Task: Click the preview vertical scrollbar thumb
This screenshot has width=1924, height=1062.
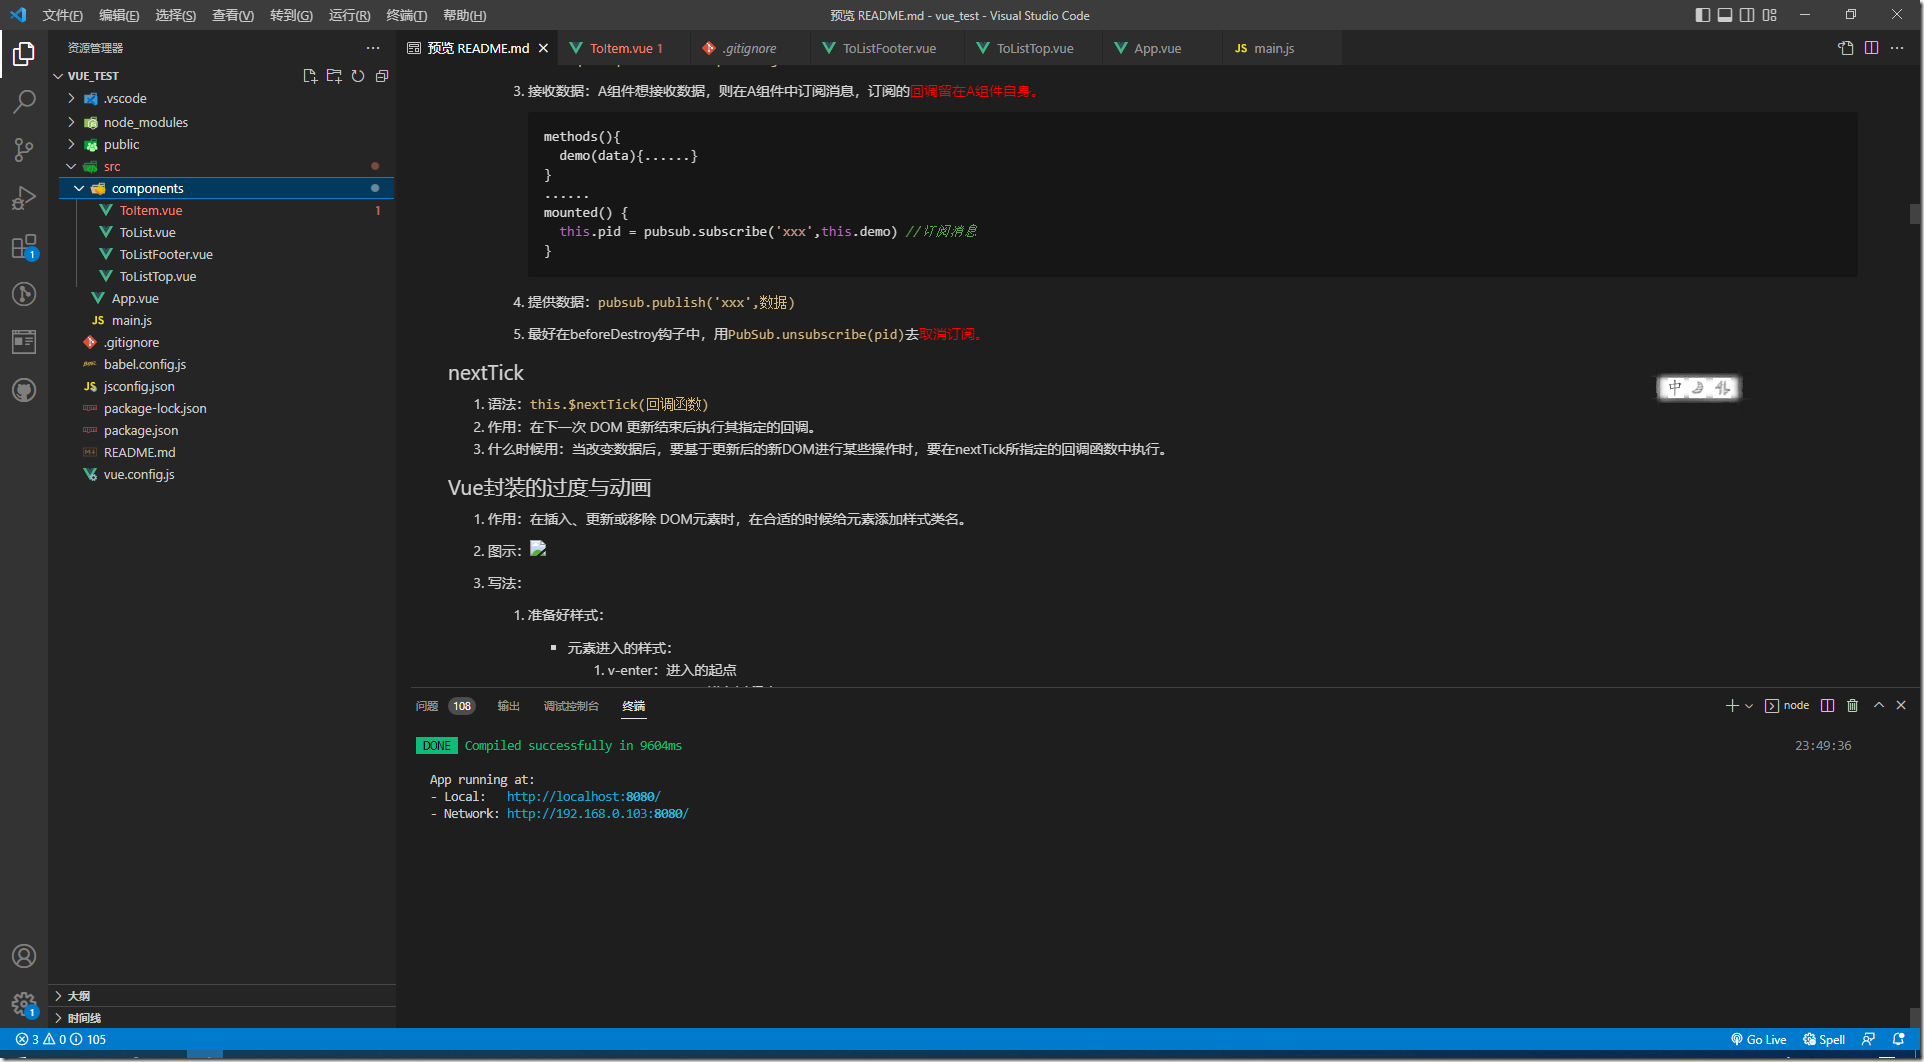Action: pos(1915,213)
